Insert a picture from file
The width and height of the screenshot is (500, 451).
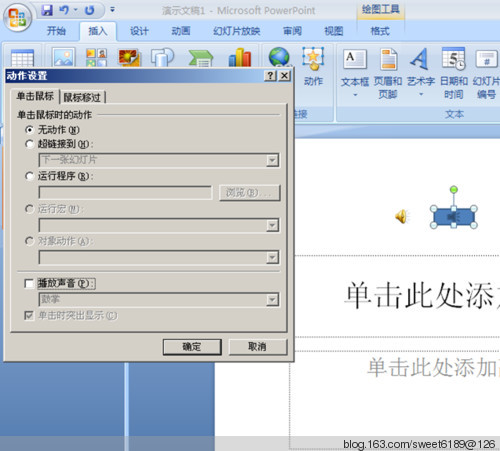pos(64,57)
